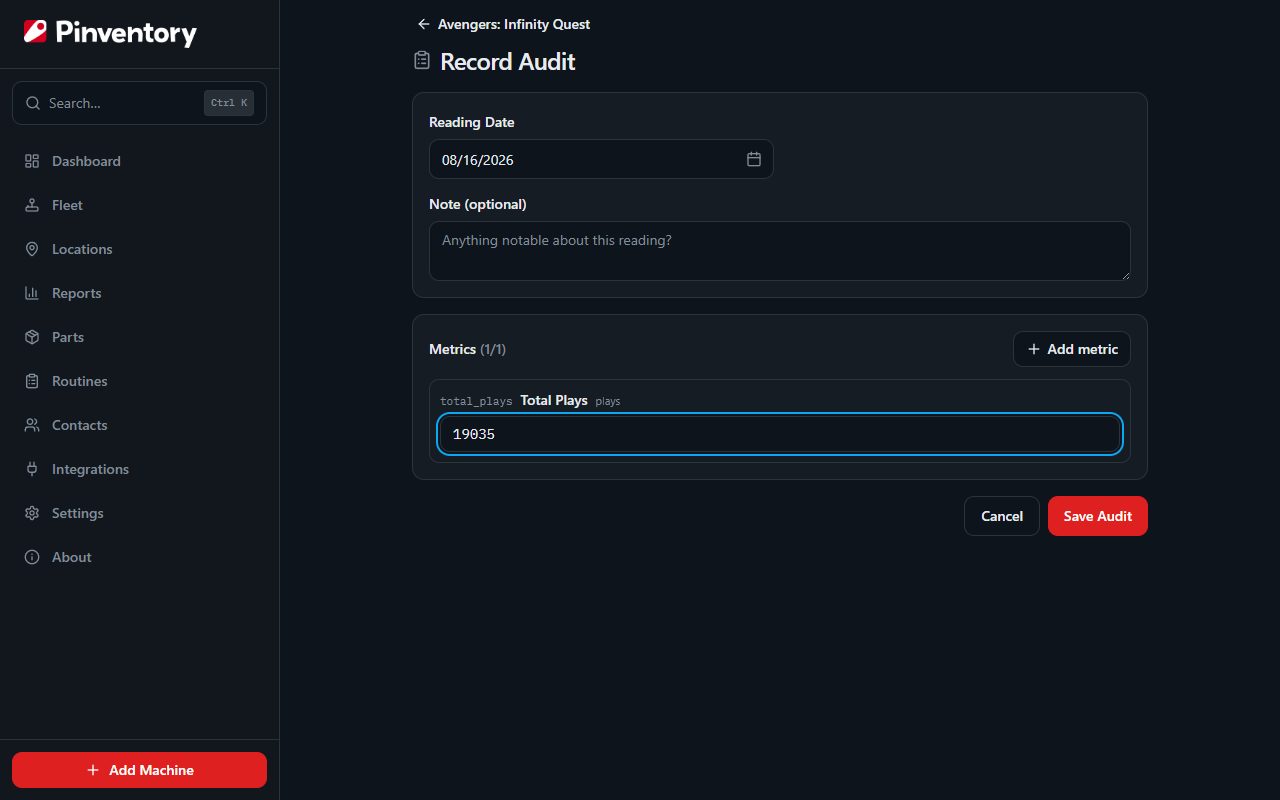The height and width of the screenshot is (800, 1280).
Task: Click the Pinventory logo icon
Action: pos(35,32)
